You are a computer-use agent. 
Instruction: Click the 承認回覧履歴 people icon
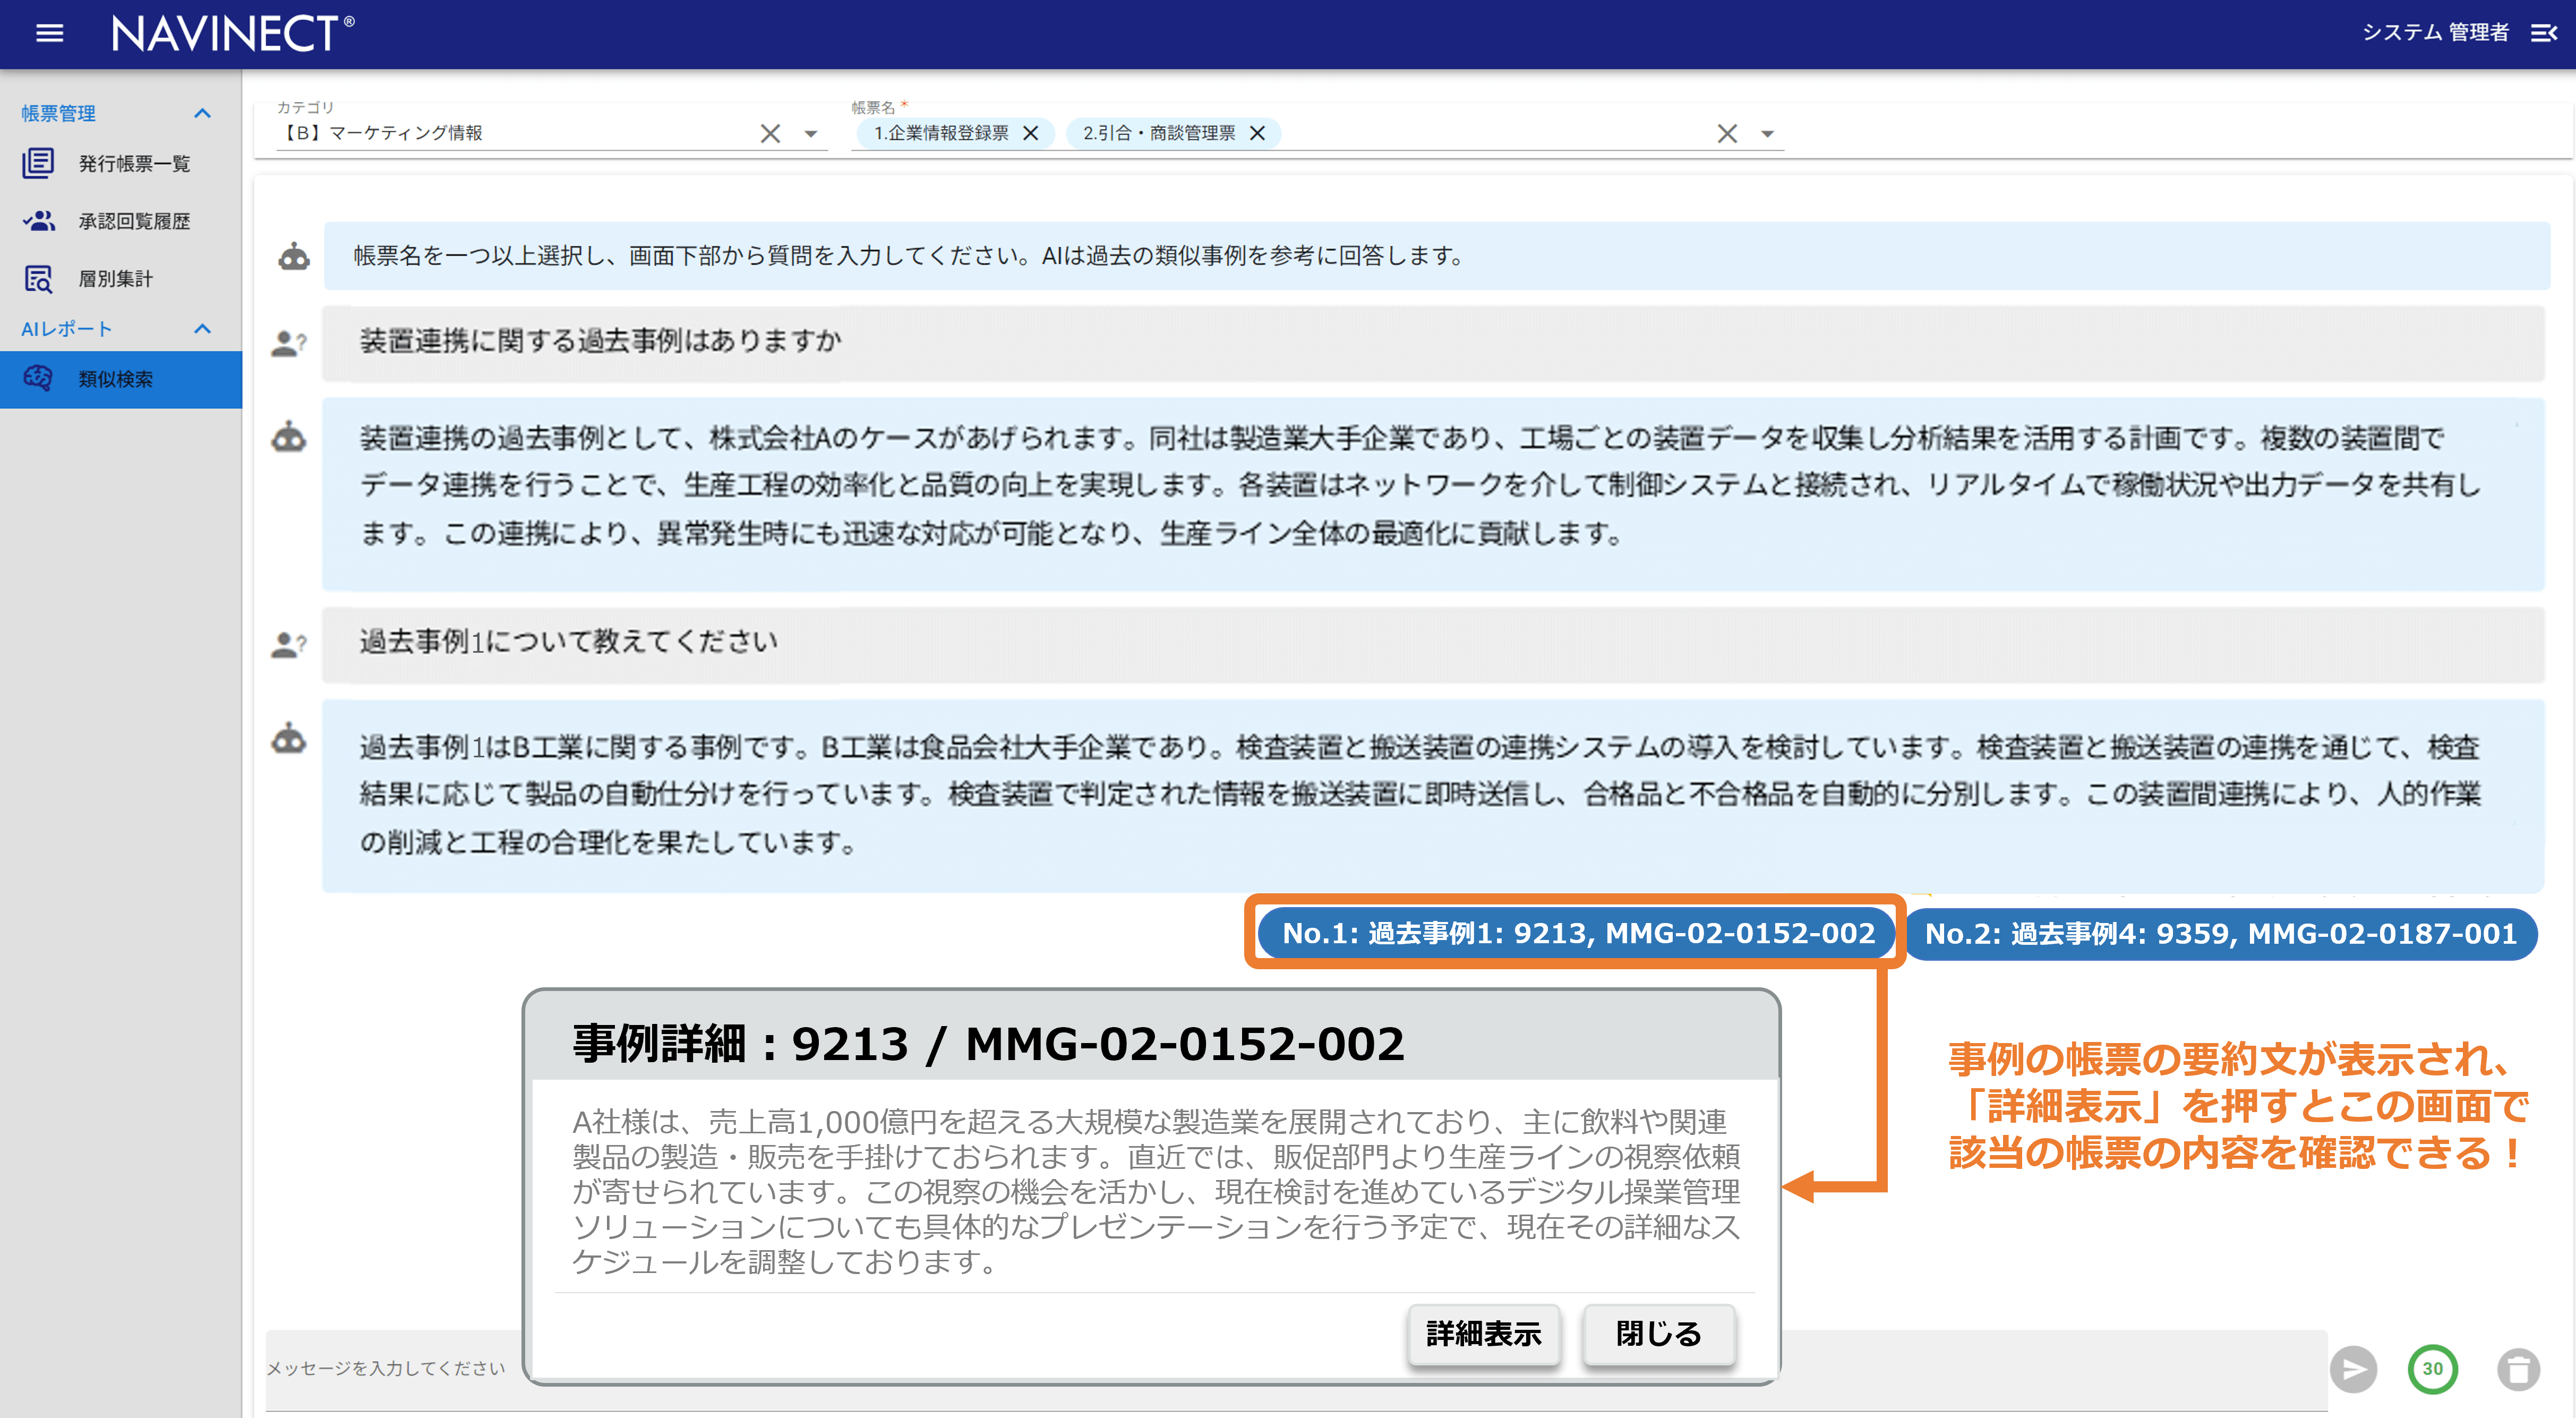pos(38,221)
